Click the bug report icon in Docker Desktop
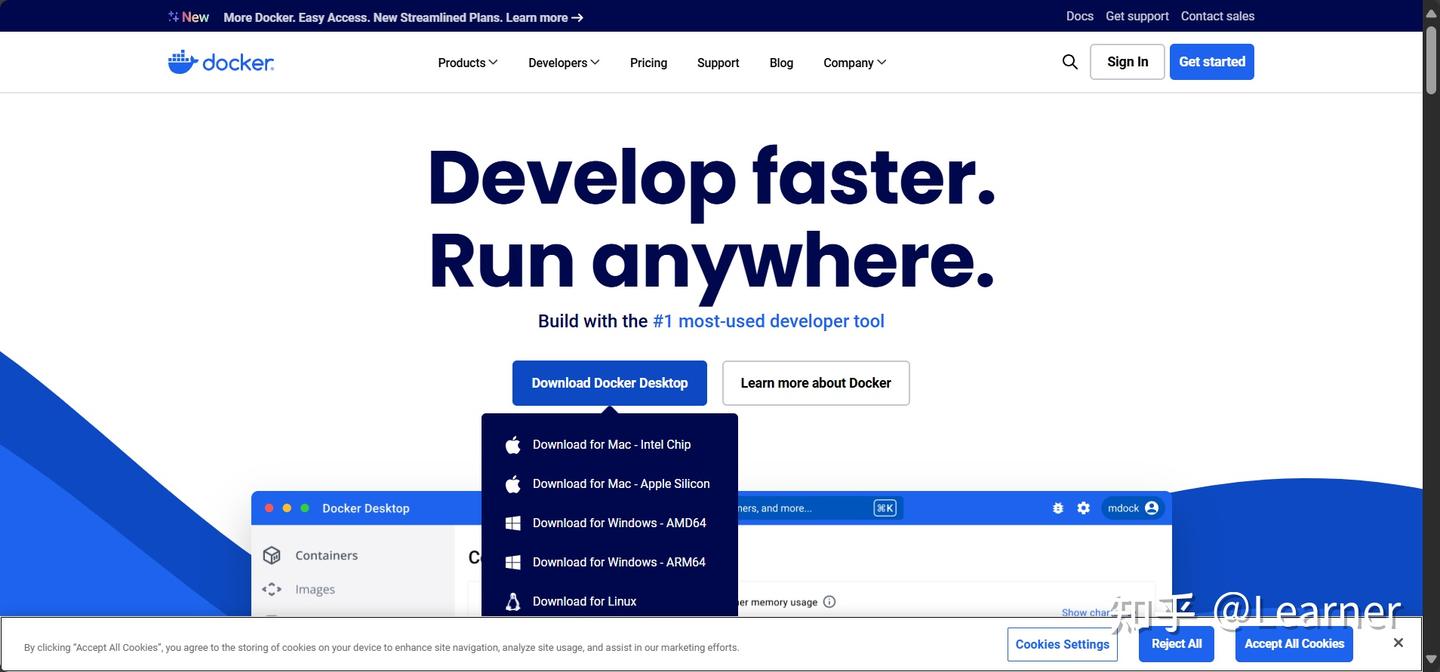The width and height of the screenshot is (1440, 672). [x=1057, y=508]
